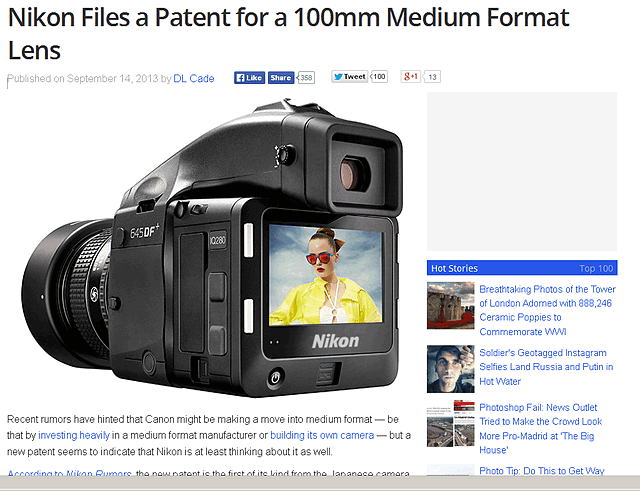Click the Facebook 358 count bubble
This screenshot has width=640, height=491.
click(306, 78)
